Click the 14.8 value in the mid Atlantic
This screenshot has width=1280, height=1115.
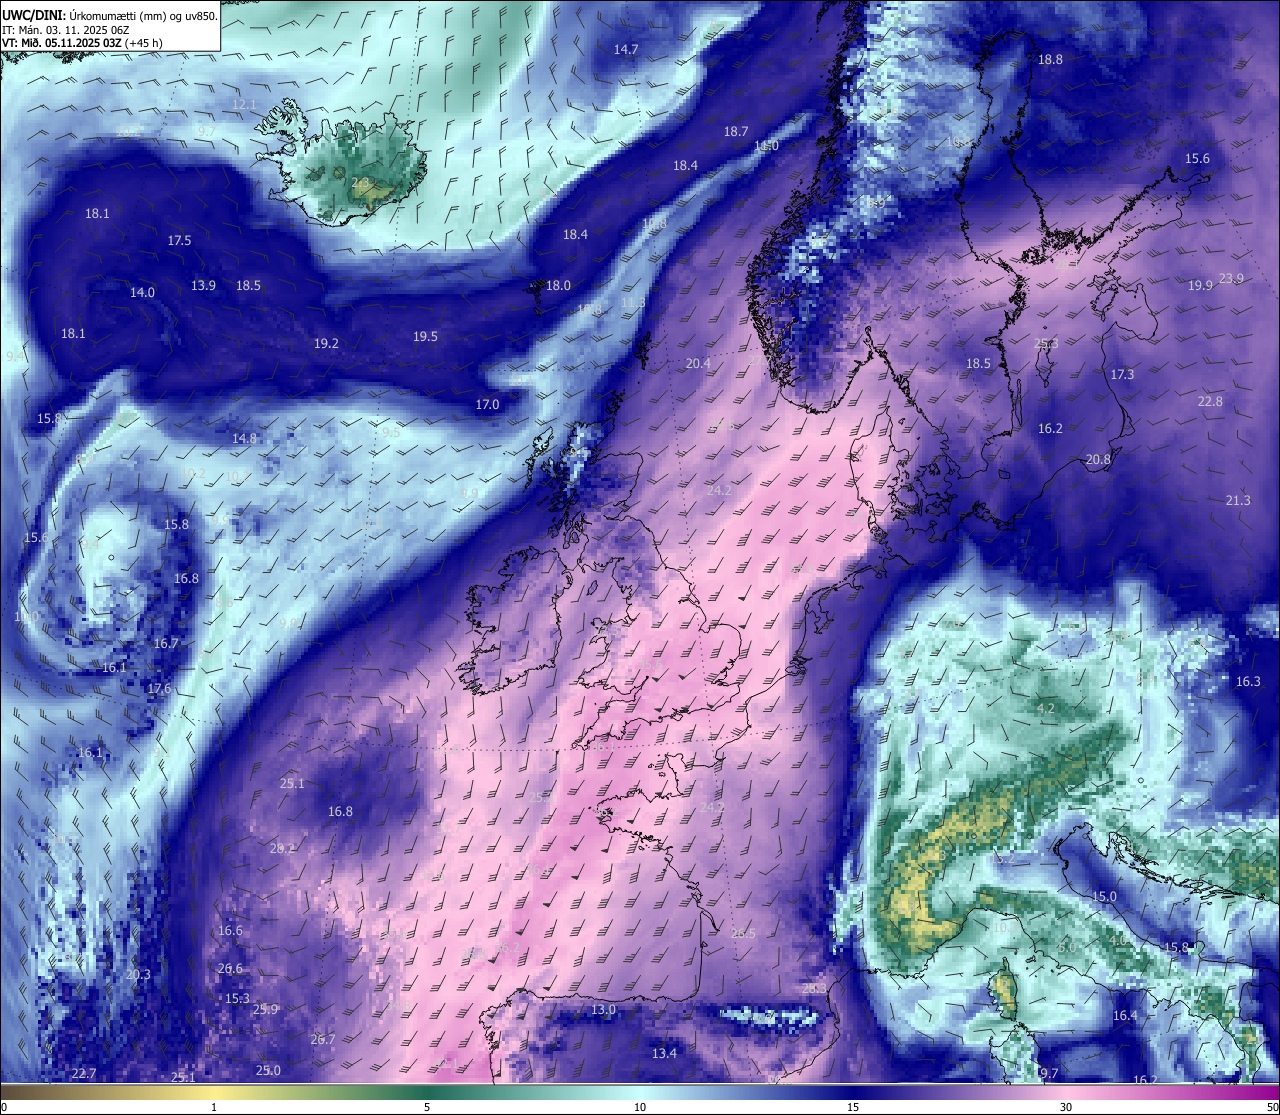coord(244,438)
